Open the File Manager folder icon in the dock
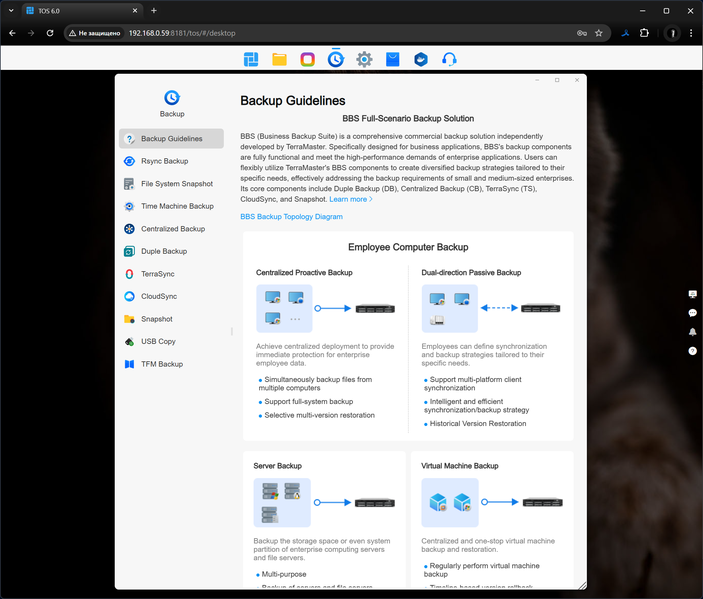Viewport: 703px width, 599px height. pos(279,59)
